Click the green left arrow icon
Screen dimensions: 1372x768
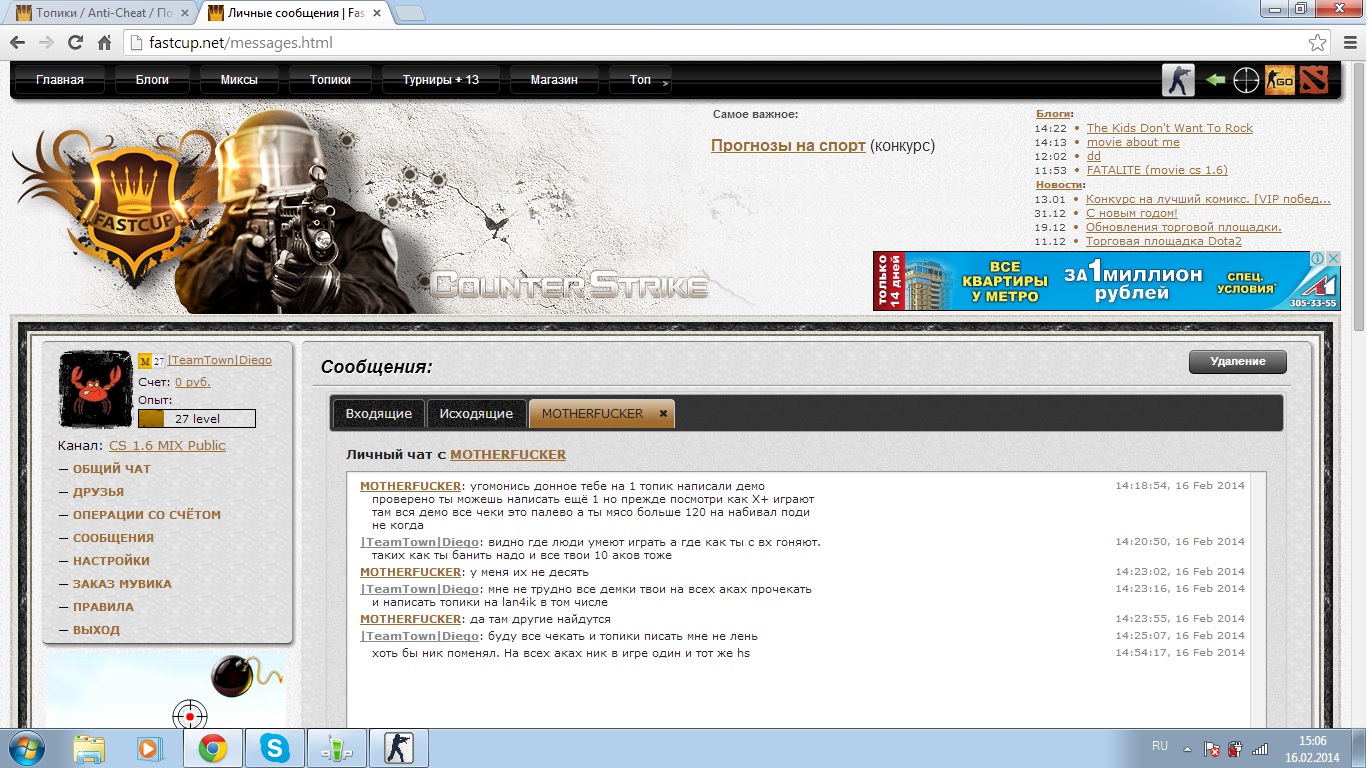[x=1215, y=80]
